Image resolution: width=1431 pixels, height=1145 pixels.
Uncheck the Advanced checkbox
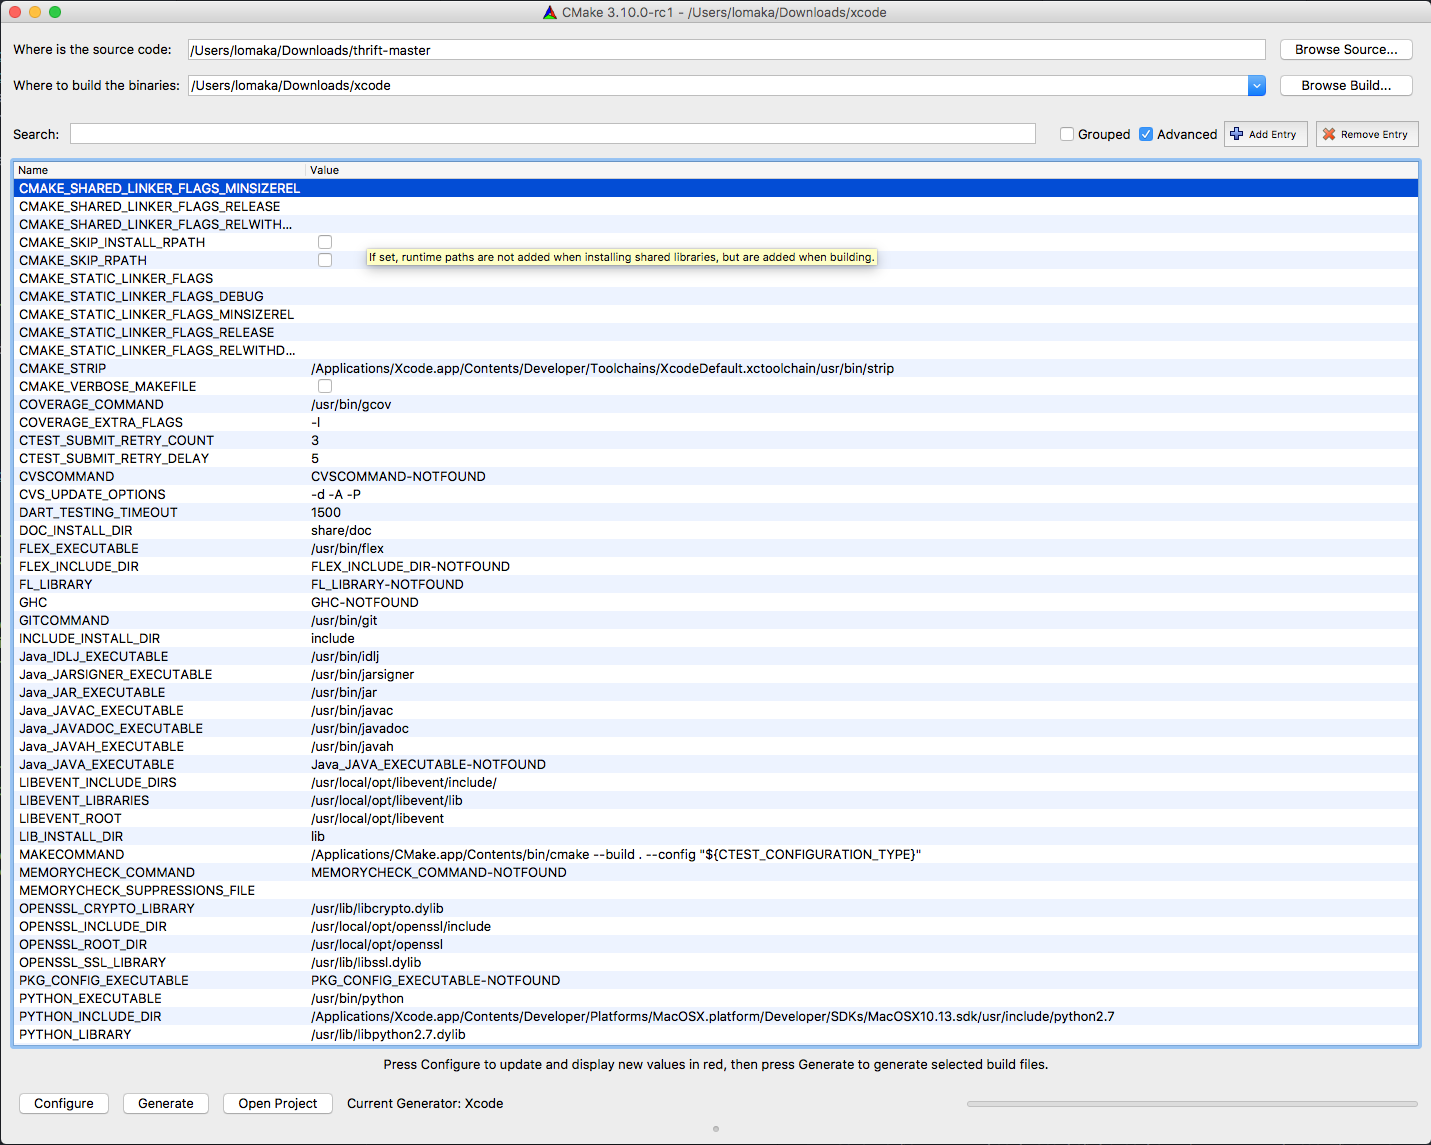1146,134
